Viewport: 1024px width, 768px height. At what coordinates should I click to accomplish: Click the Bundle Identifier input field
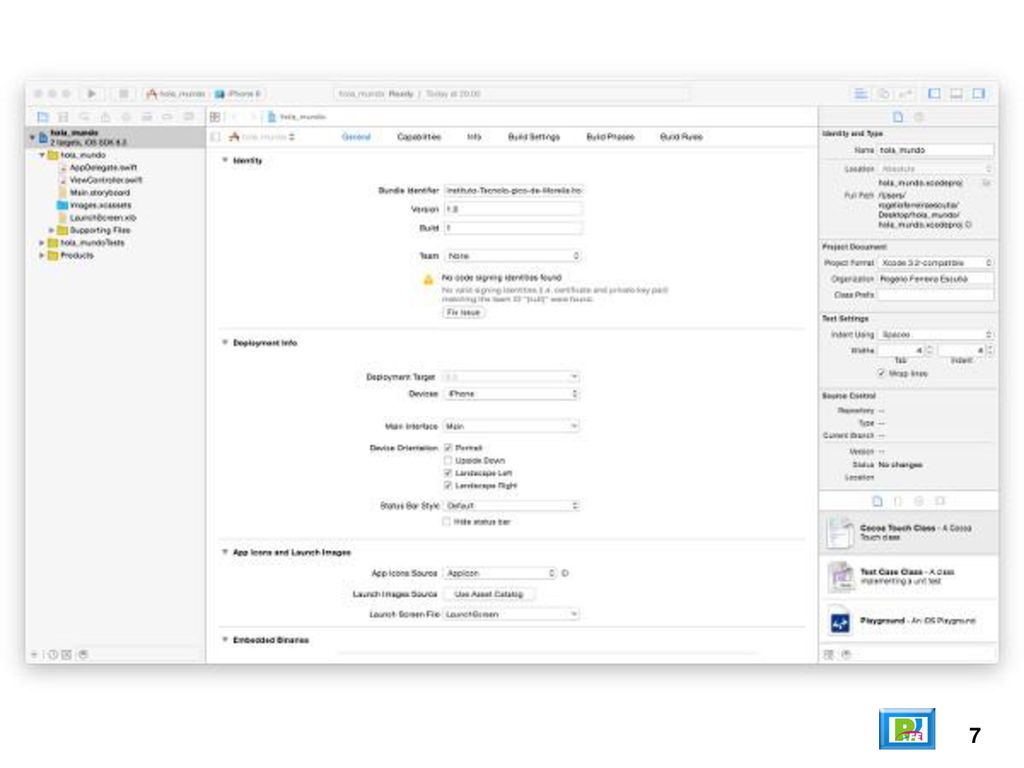513,190
